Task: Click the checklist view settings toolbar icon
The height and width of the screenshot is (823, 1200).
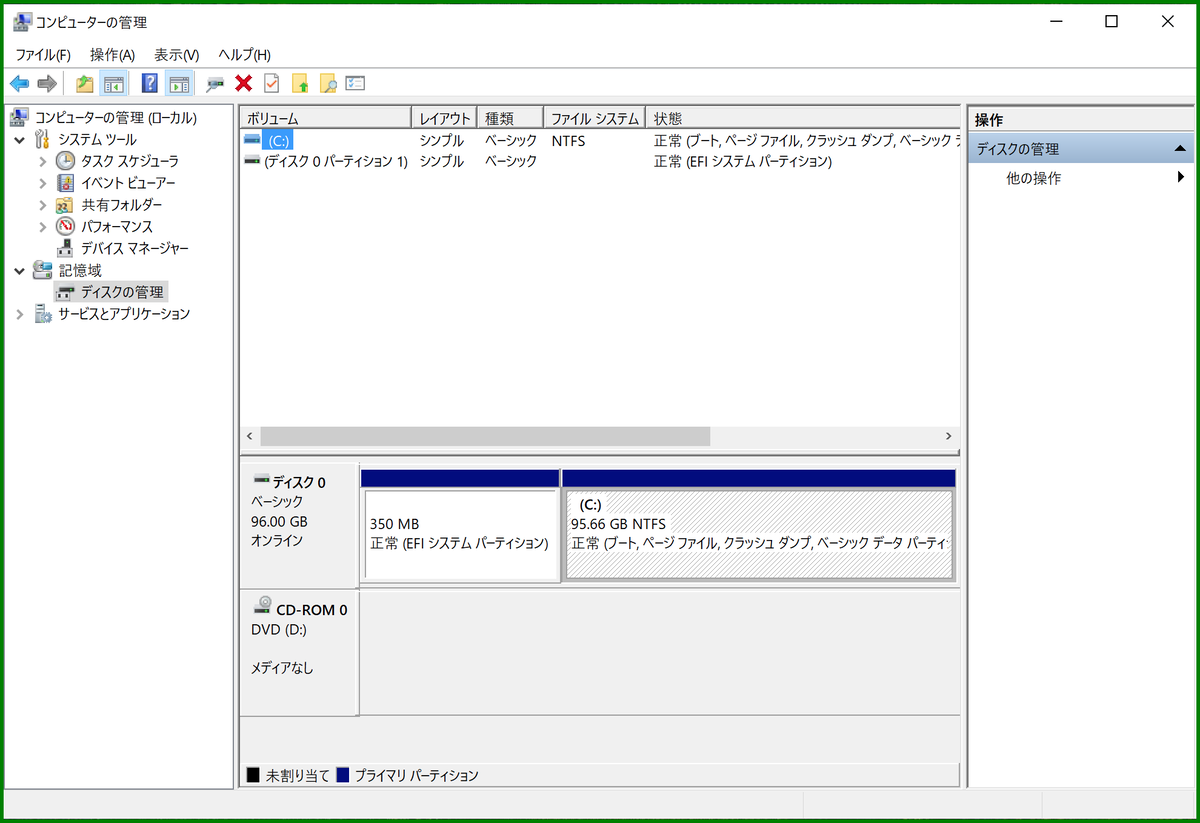Action: click(355, 84)
